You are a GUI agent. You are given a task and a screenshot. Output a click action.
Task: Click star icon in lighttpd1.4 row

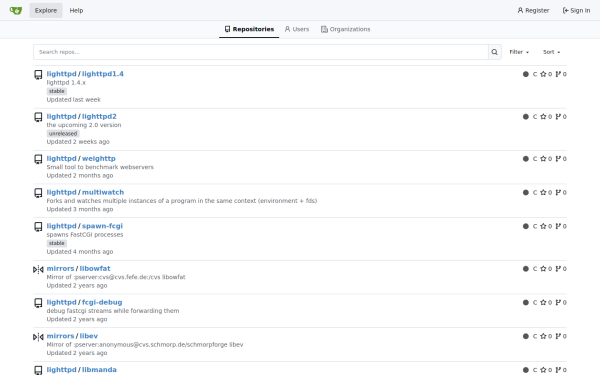point(543,74)
